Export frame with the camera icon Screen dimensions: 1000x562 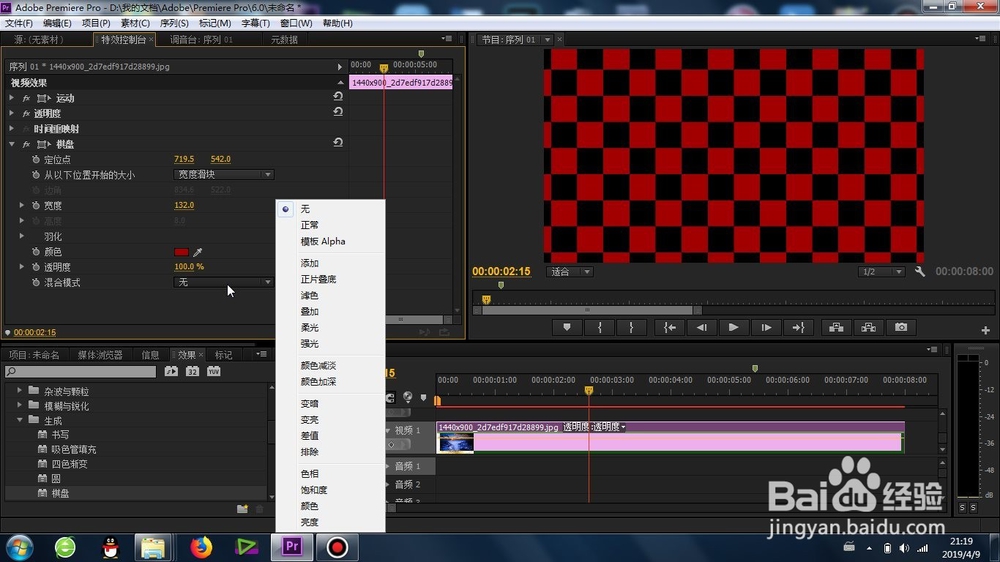901,327
